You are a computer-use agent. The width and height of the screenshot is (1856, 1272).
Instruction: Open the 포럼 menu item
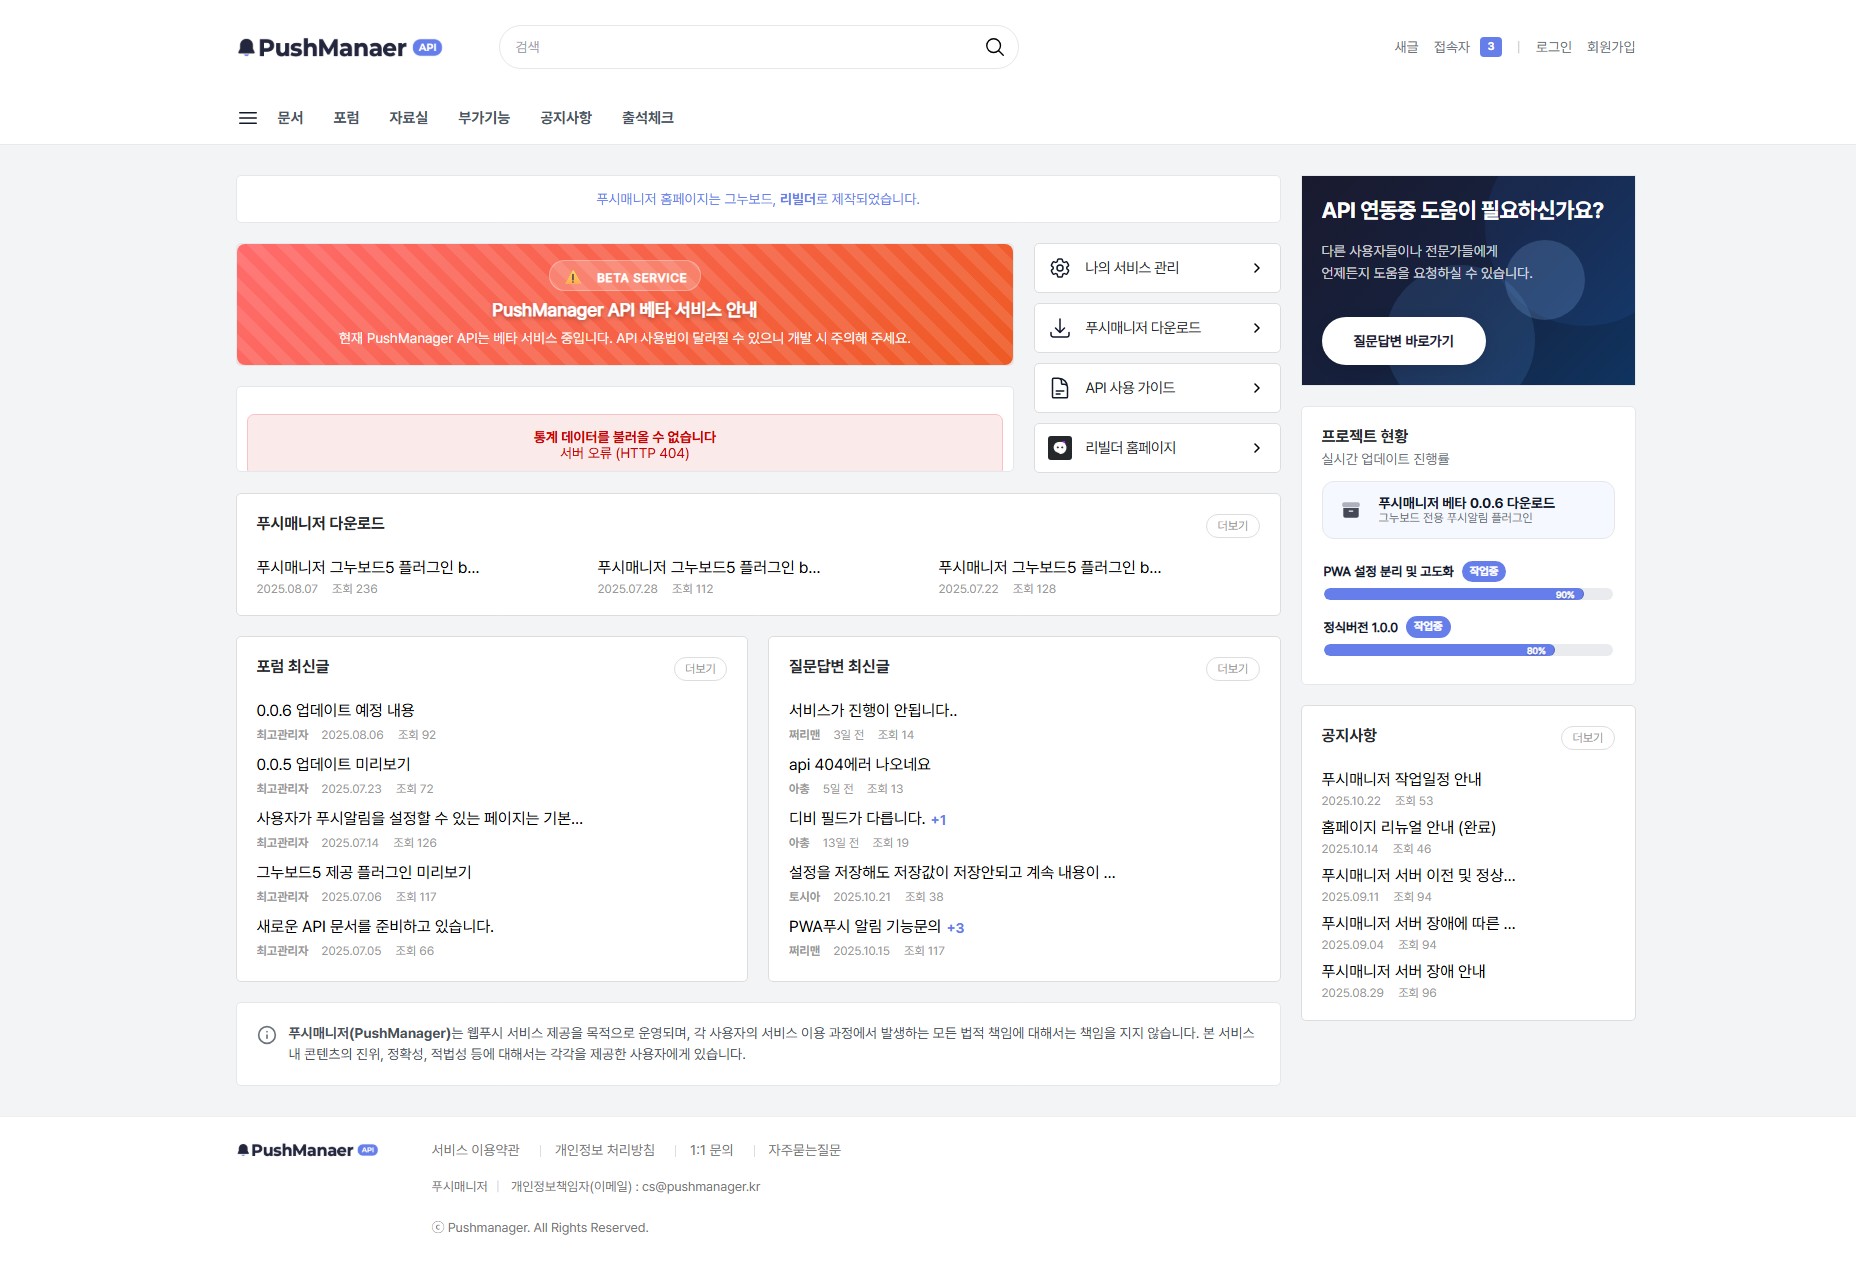(x=346, y=118)
